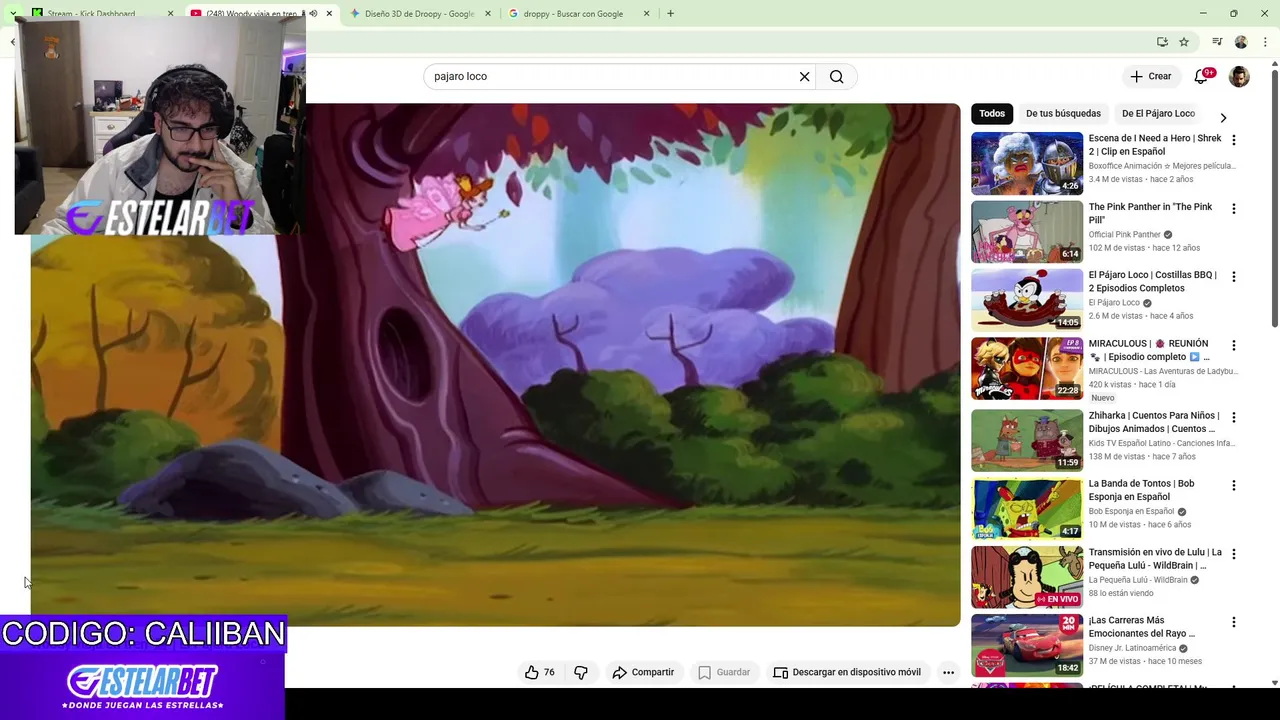1280x720 pixels.
Task: Open Chrome profile avatar
Action: click(x=1241, y=42)
